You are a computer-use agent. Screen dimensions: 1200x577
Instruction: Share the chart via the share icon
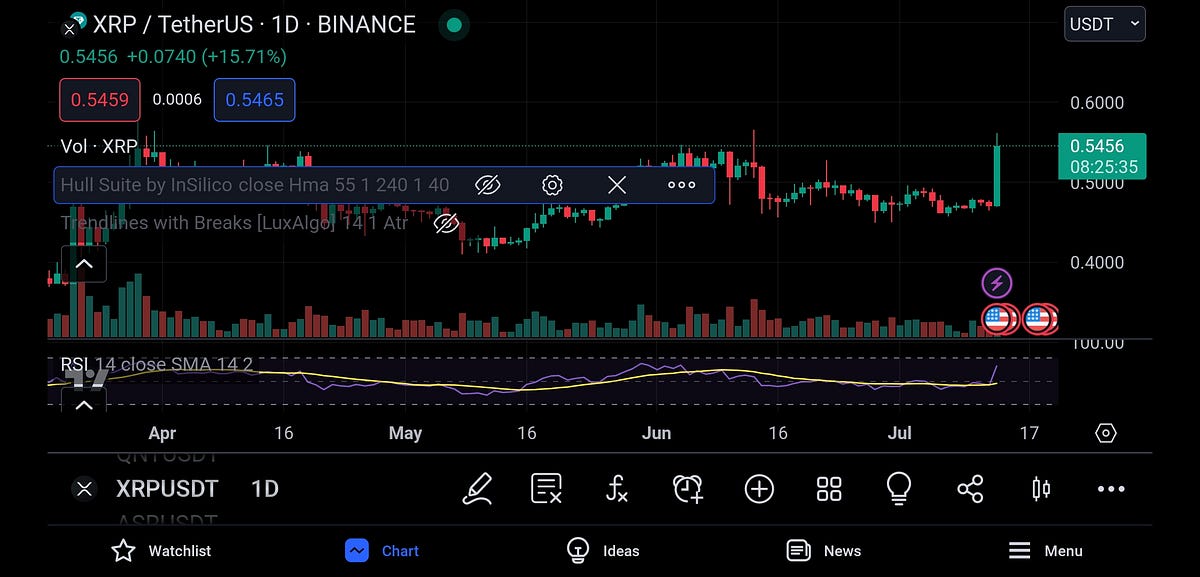tap(969, 489)
